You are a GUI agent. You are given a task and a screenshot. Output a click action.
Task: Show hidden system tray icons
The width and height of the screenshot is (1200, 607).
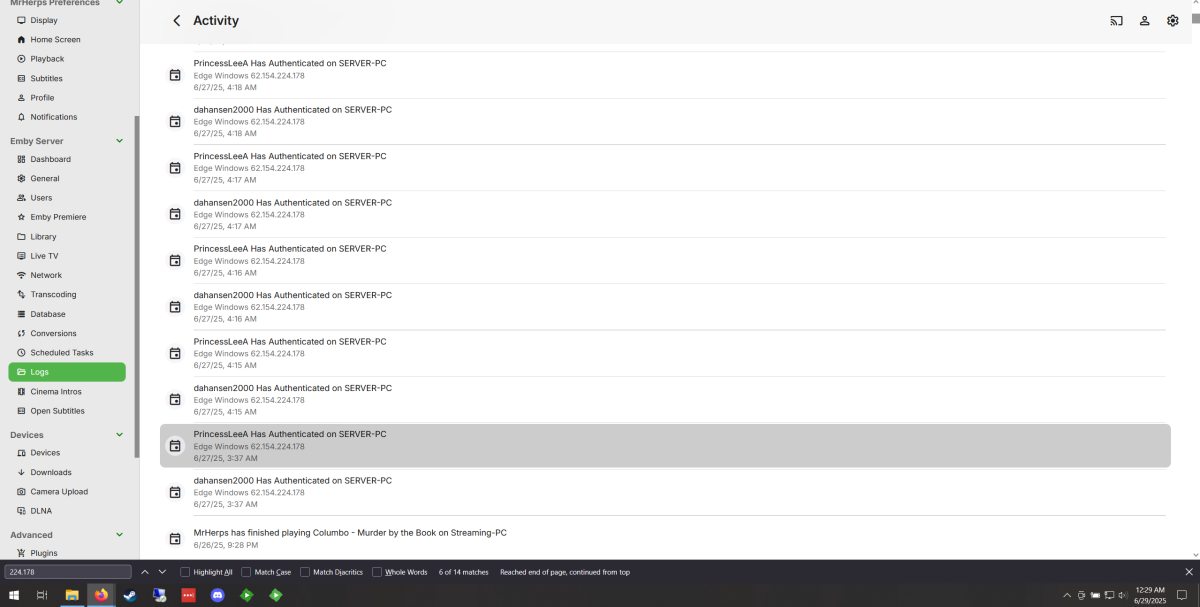(x=1066, y=595)
